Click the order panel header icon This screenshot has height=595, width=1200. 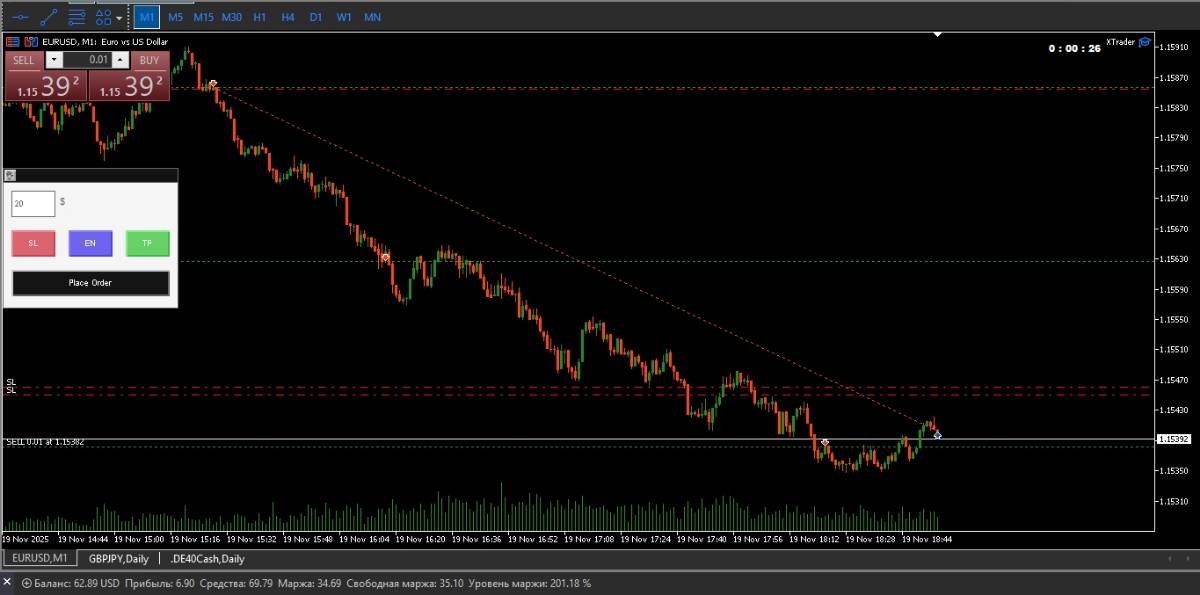(11, 175)
